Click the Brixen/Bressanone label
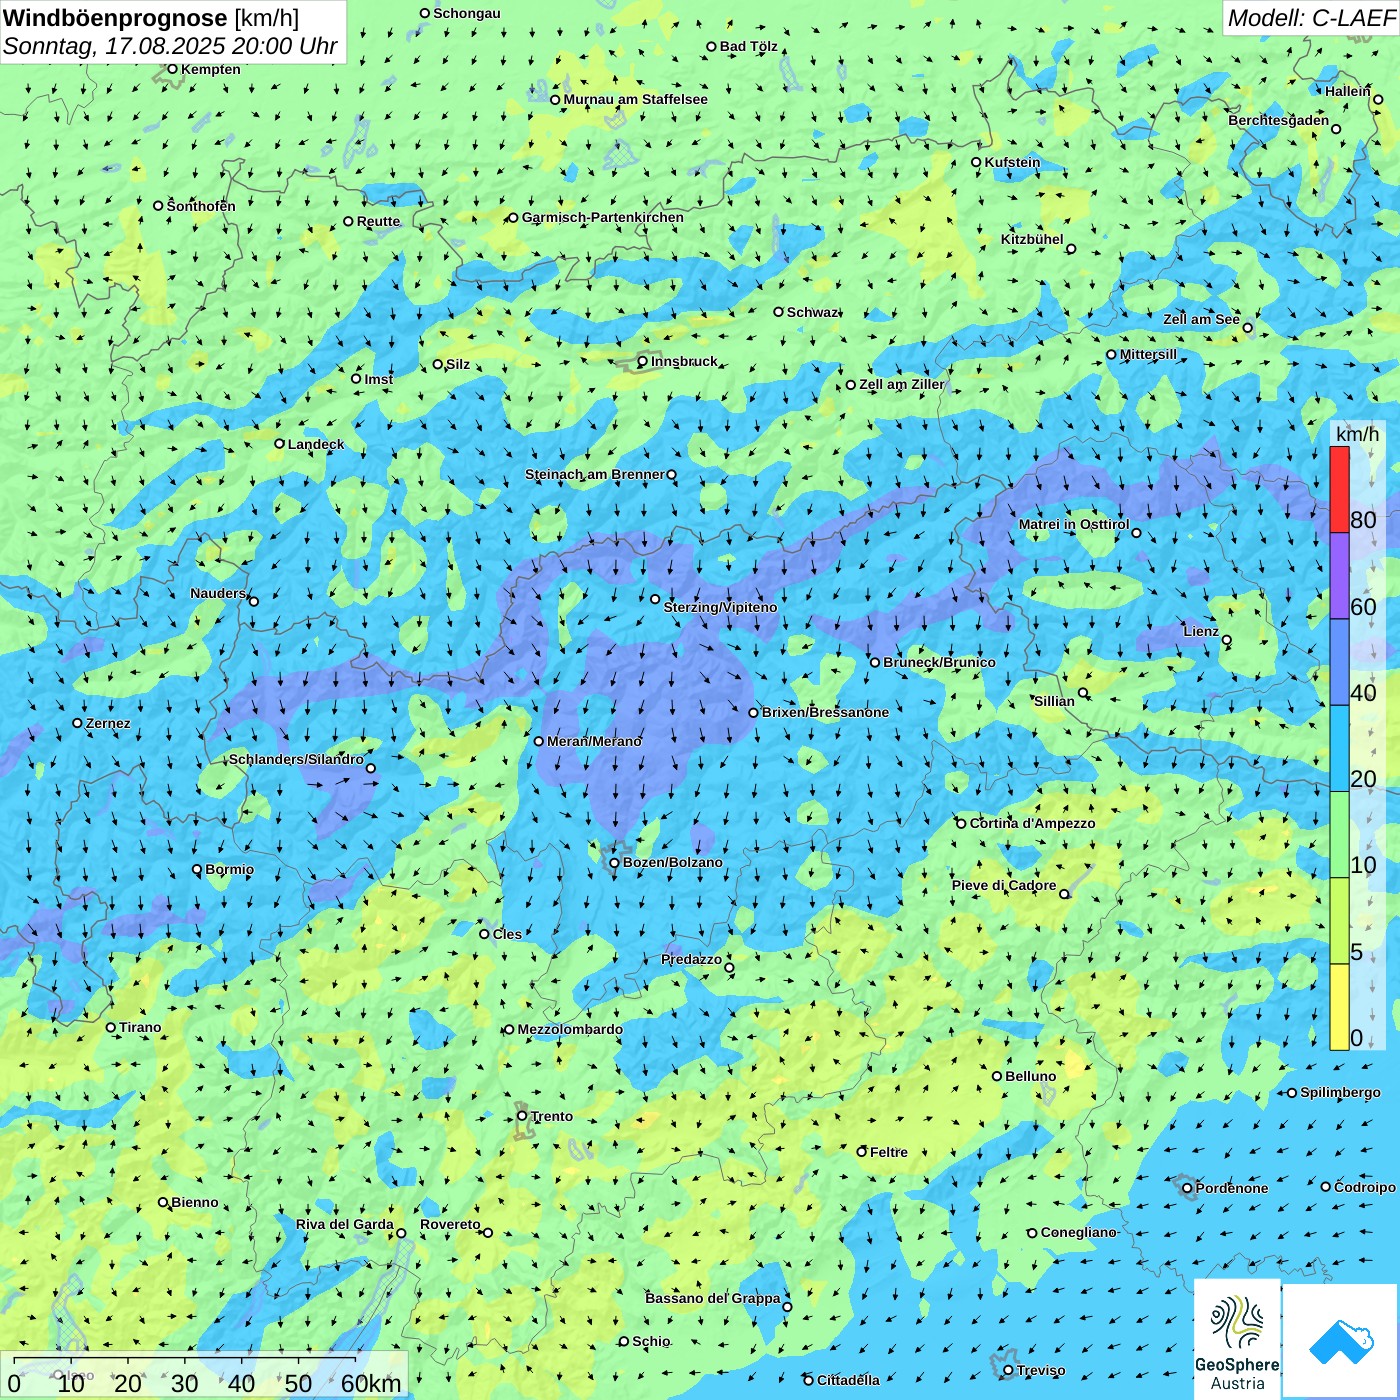The image size is (1400, 1400). 825,712
